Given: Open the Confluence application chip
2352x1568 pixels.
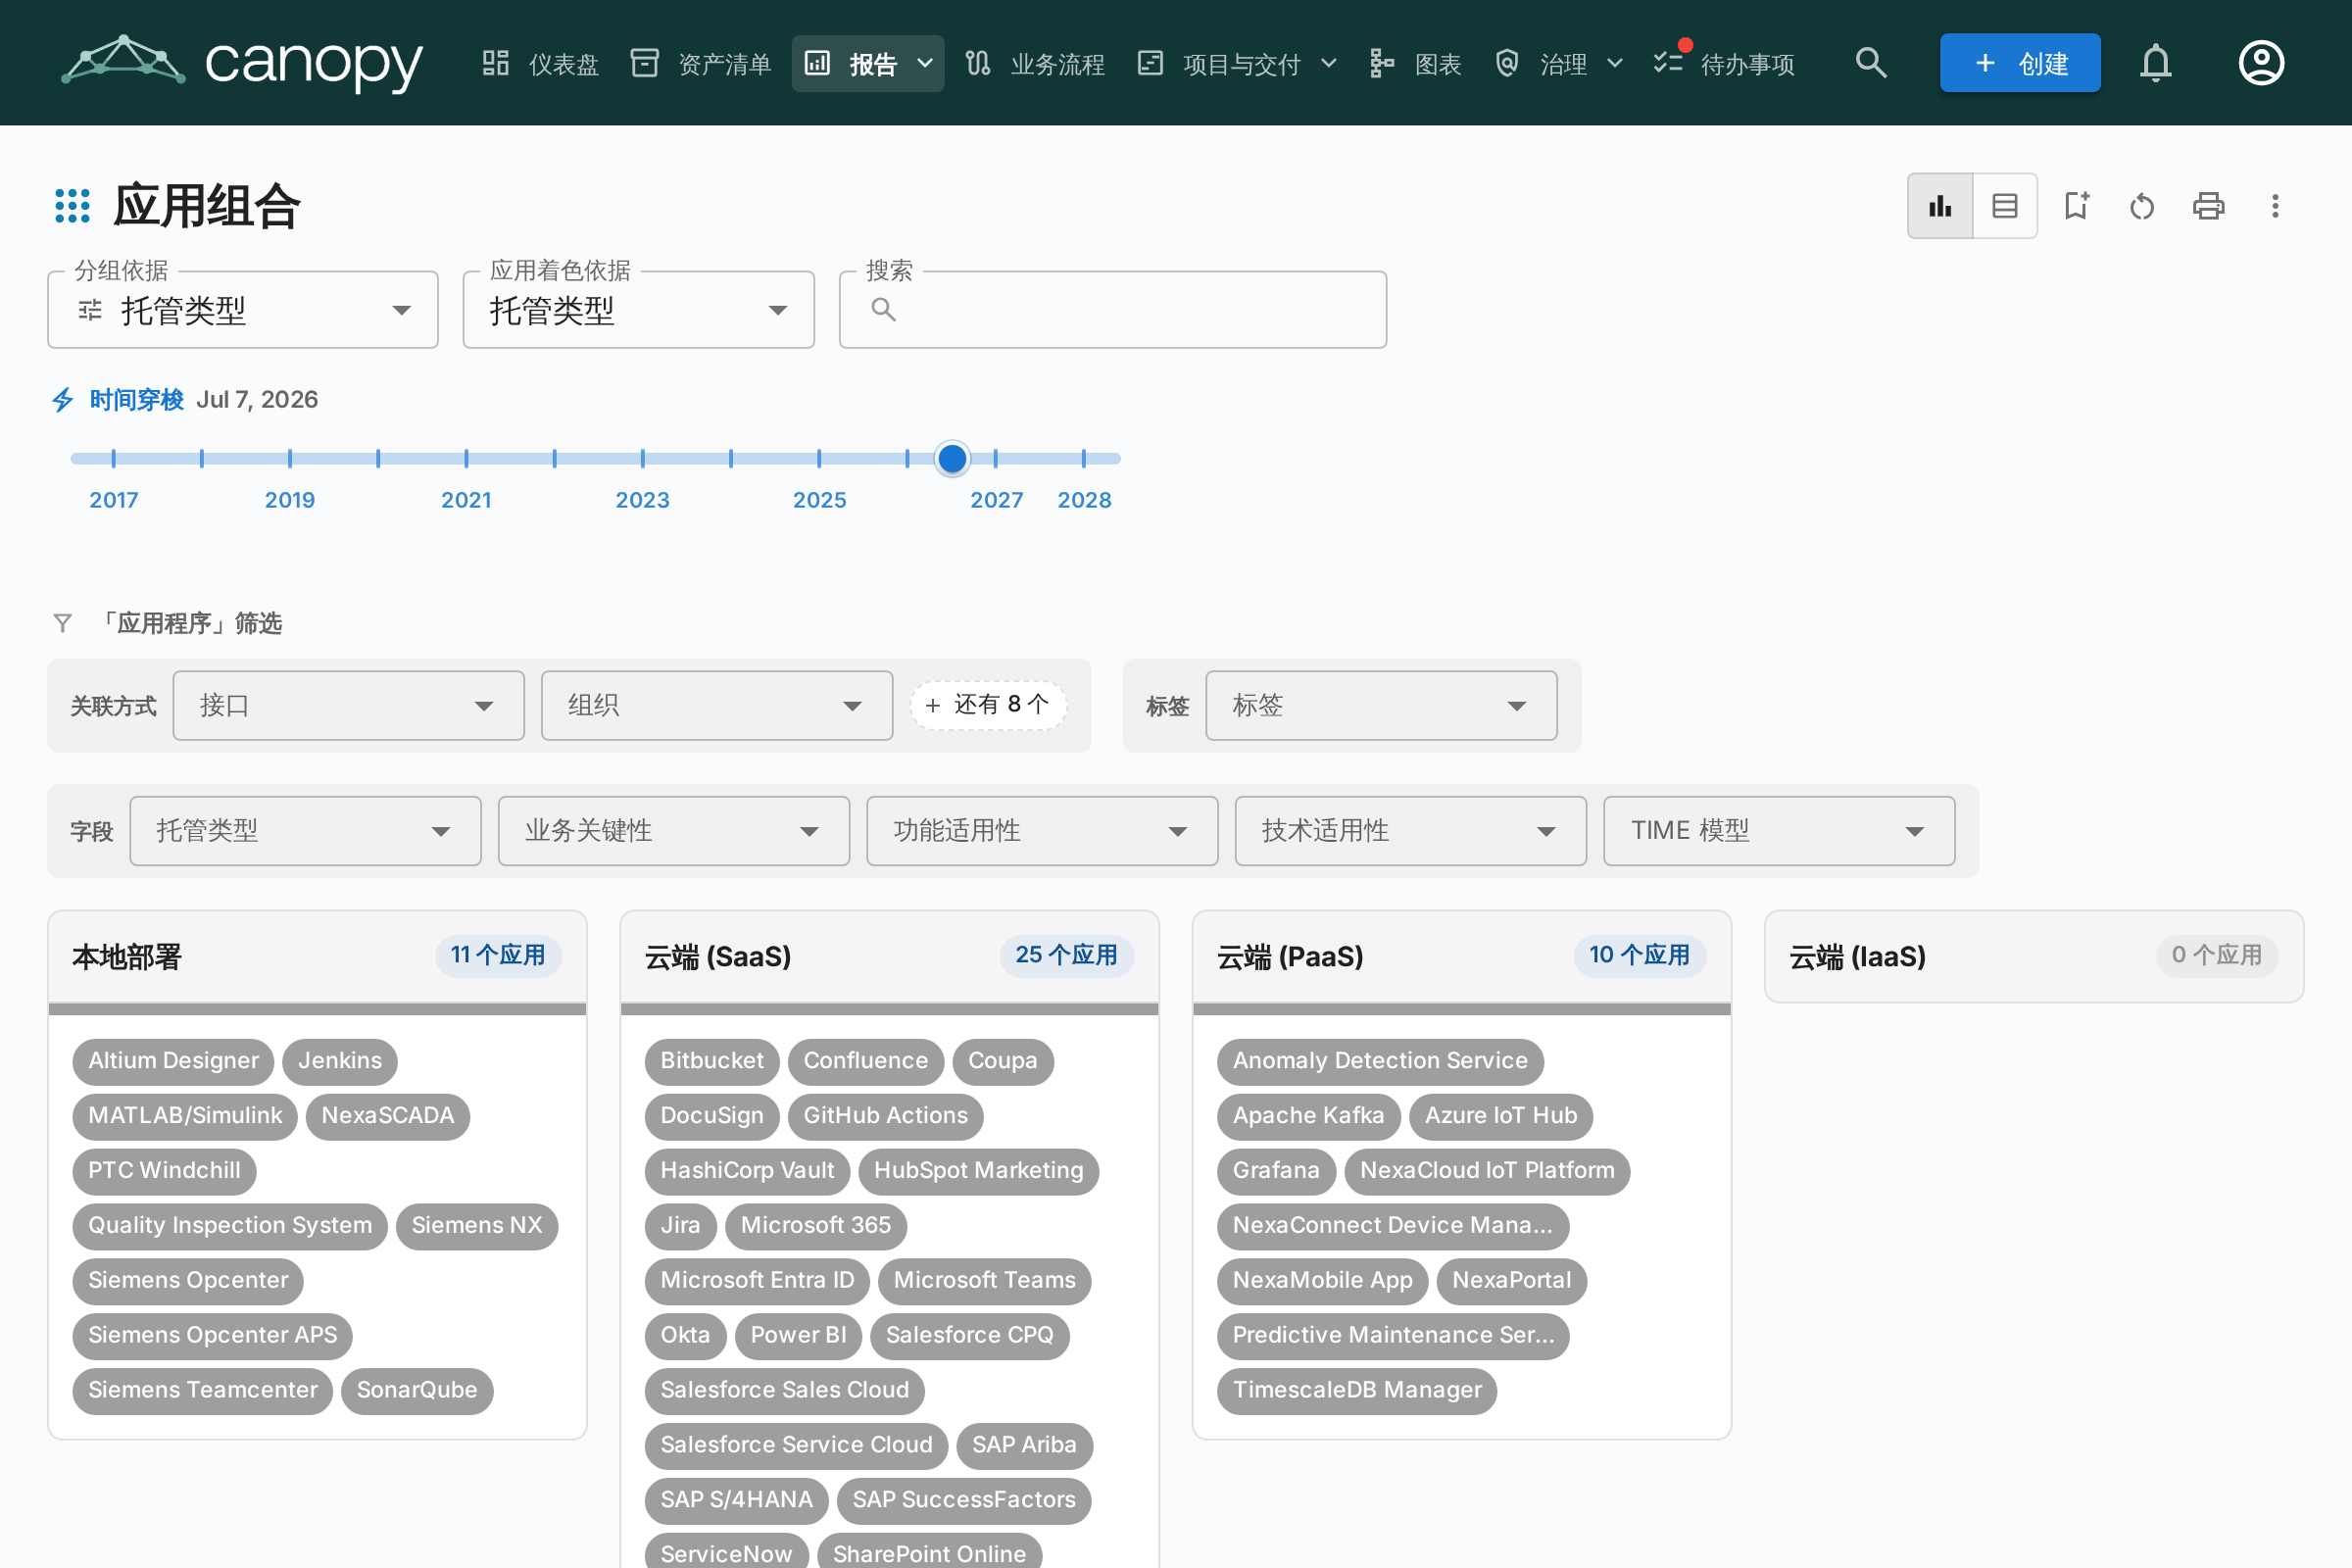Looking at the screenshot, I should click(866, 1061).
